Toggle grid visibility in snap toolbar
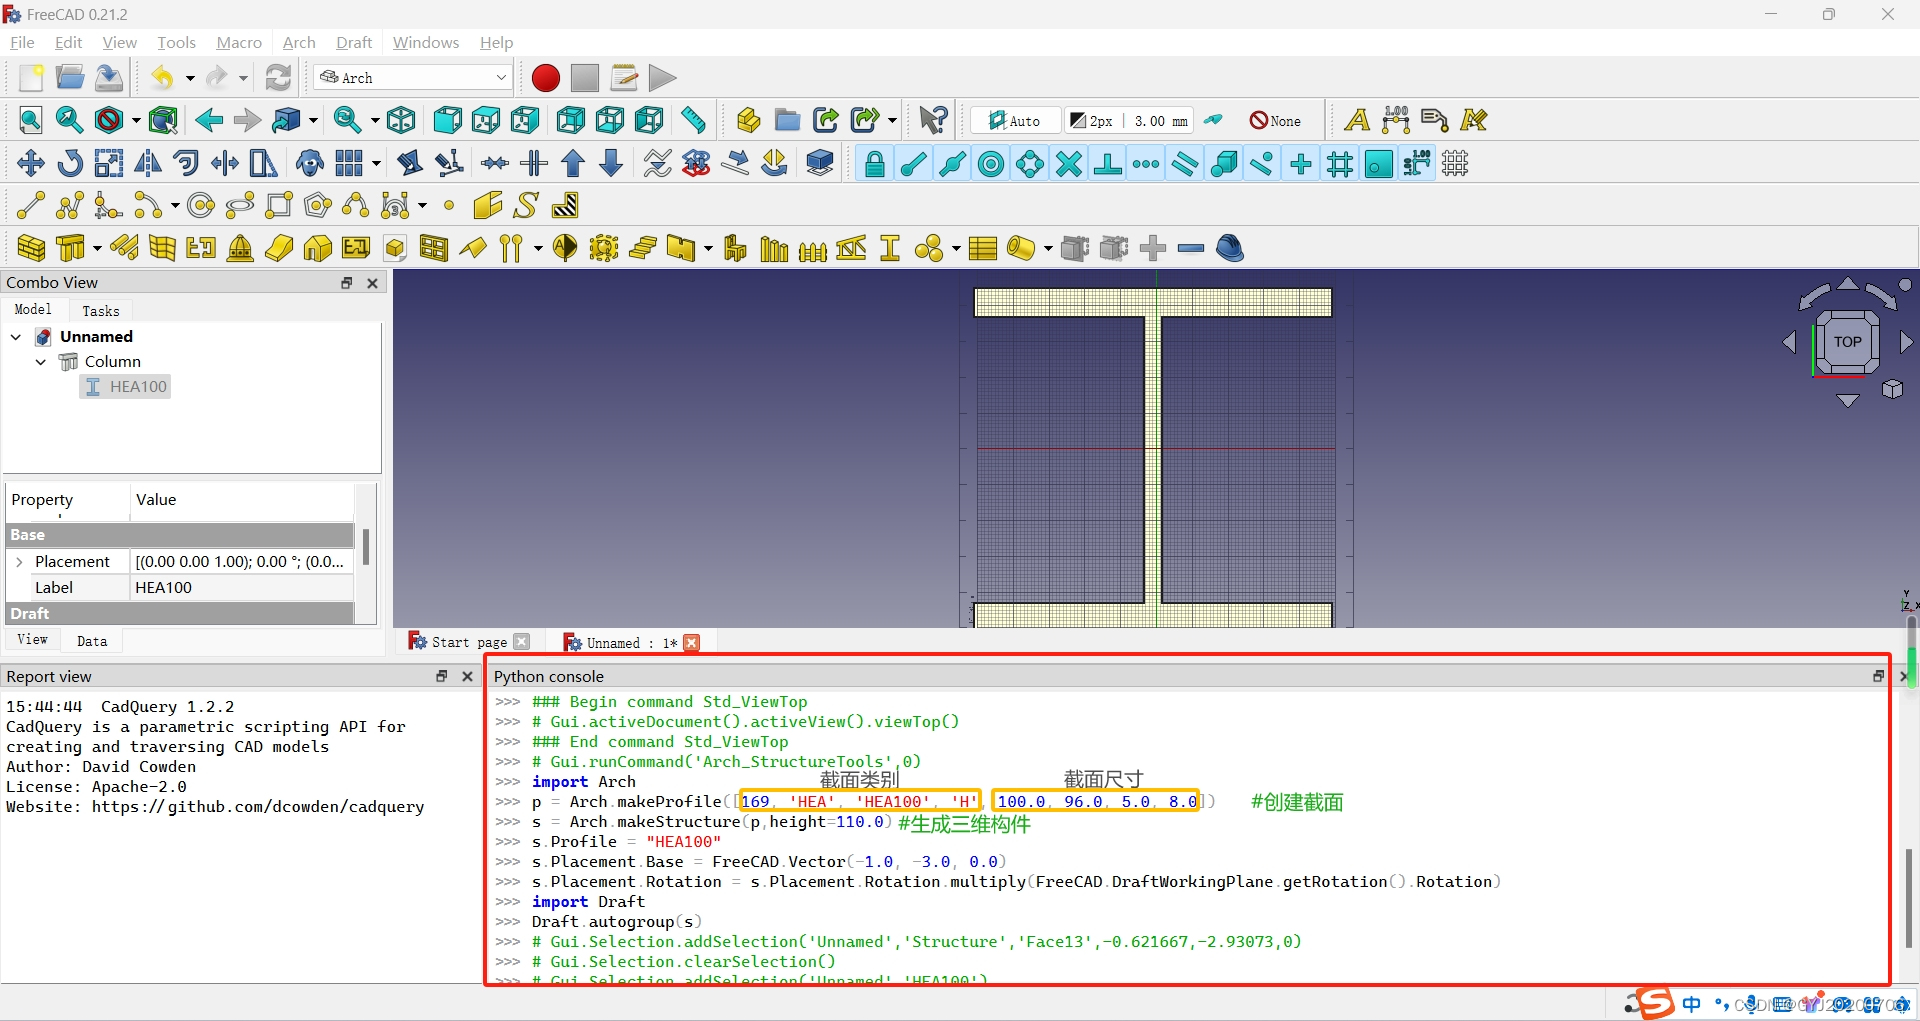 [x=1456, y=163]
